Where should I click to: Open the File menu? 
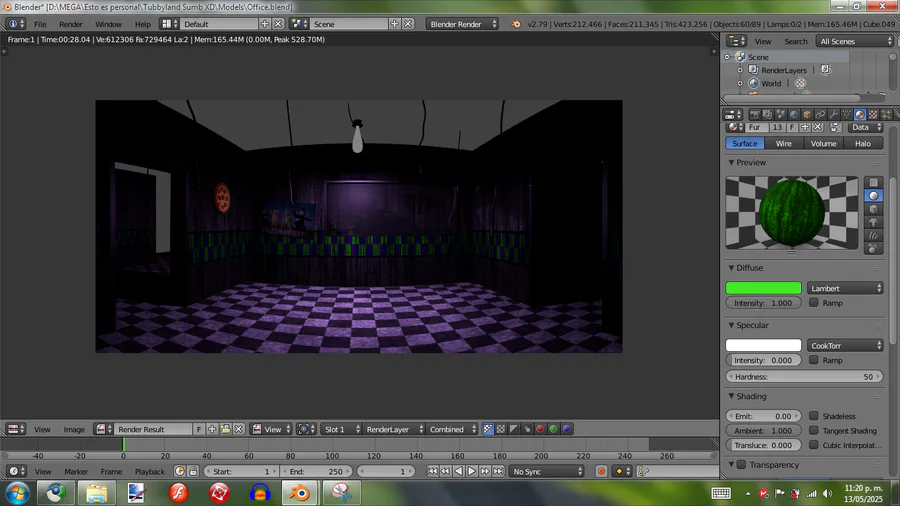coord(40,24)
